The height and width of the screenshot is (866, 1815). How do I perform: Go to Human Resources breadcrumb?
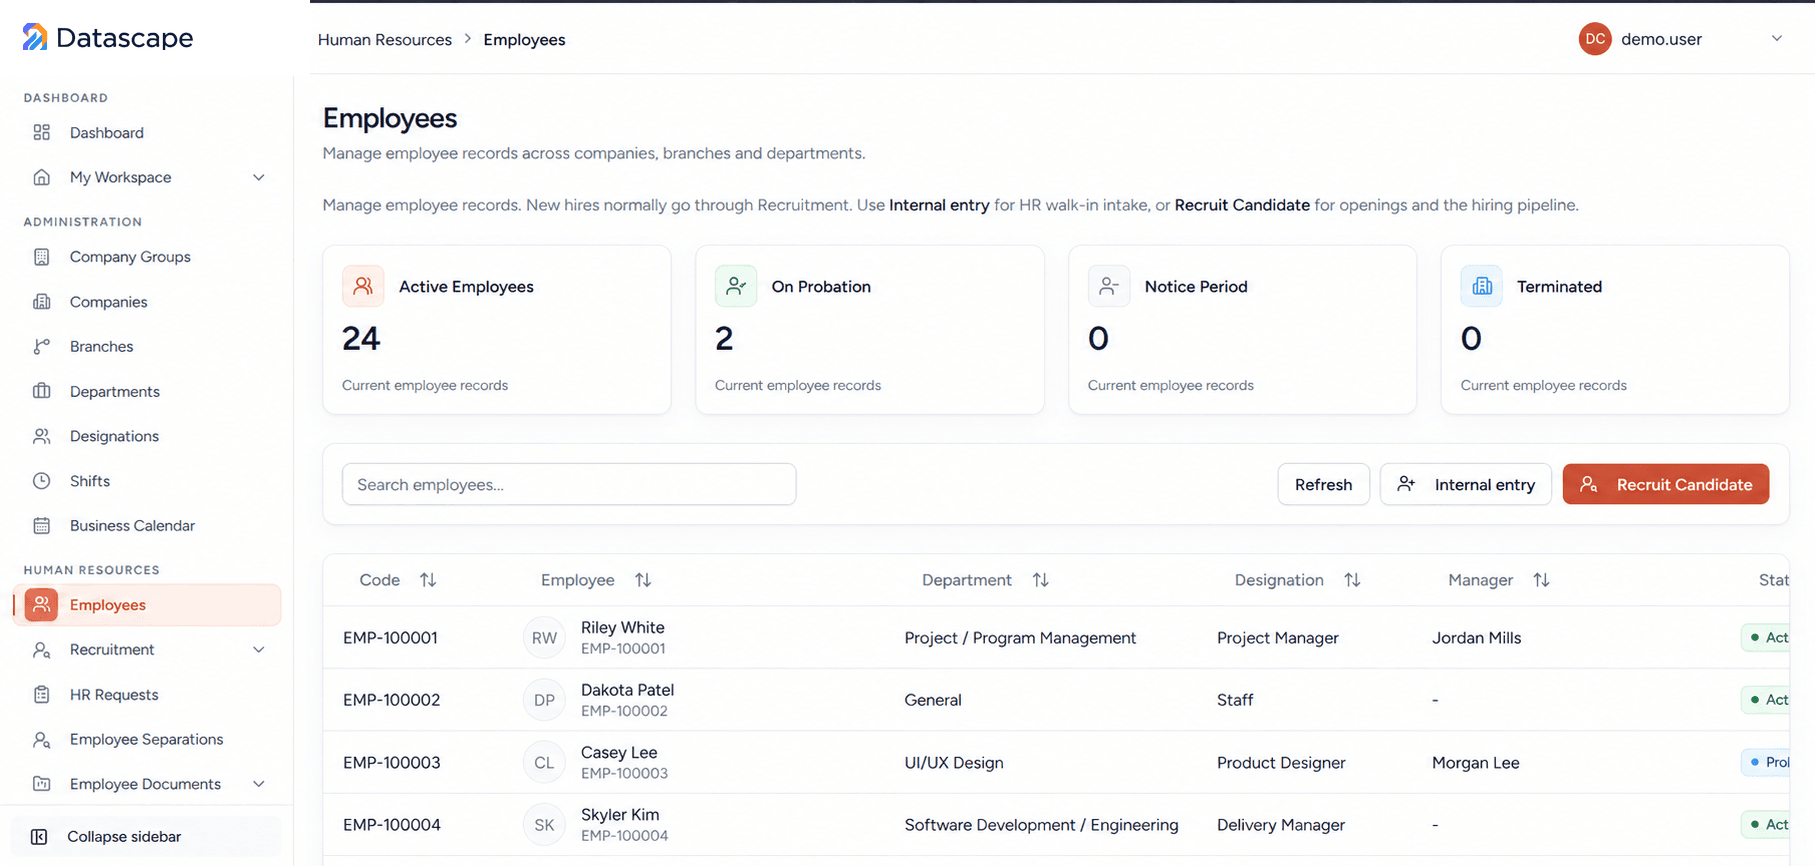385,40
